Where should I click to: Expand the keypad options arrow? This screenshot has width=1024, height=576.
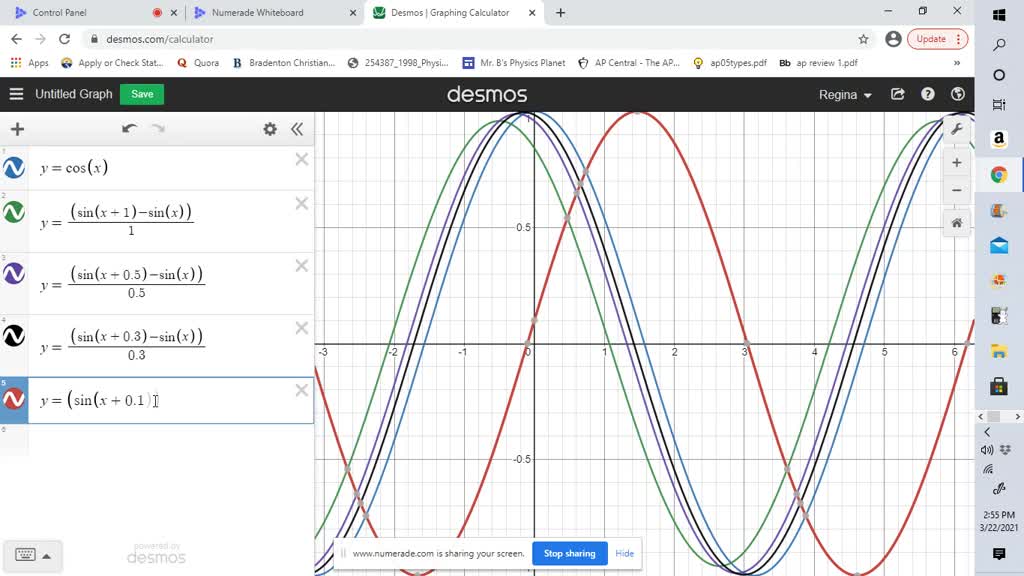tap(47, 556)
